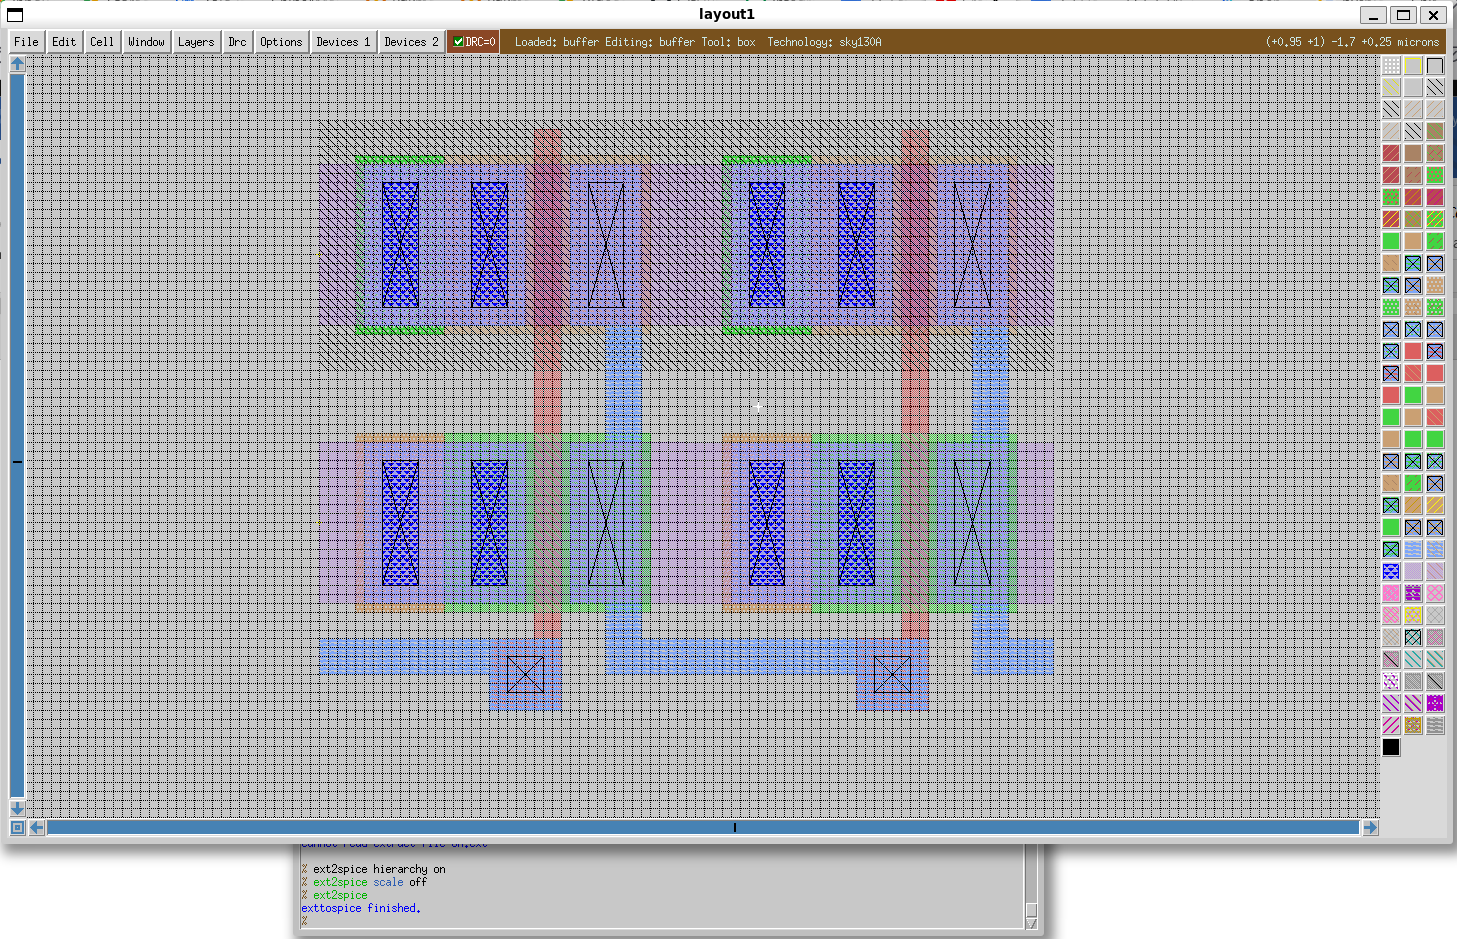Image resolution: width=1457 pixels, height=939 pixels.
Task: Select the yellow outlined box swatch
Action: (1413, 66)
